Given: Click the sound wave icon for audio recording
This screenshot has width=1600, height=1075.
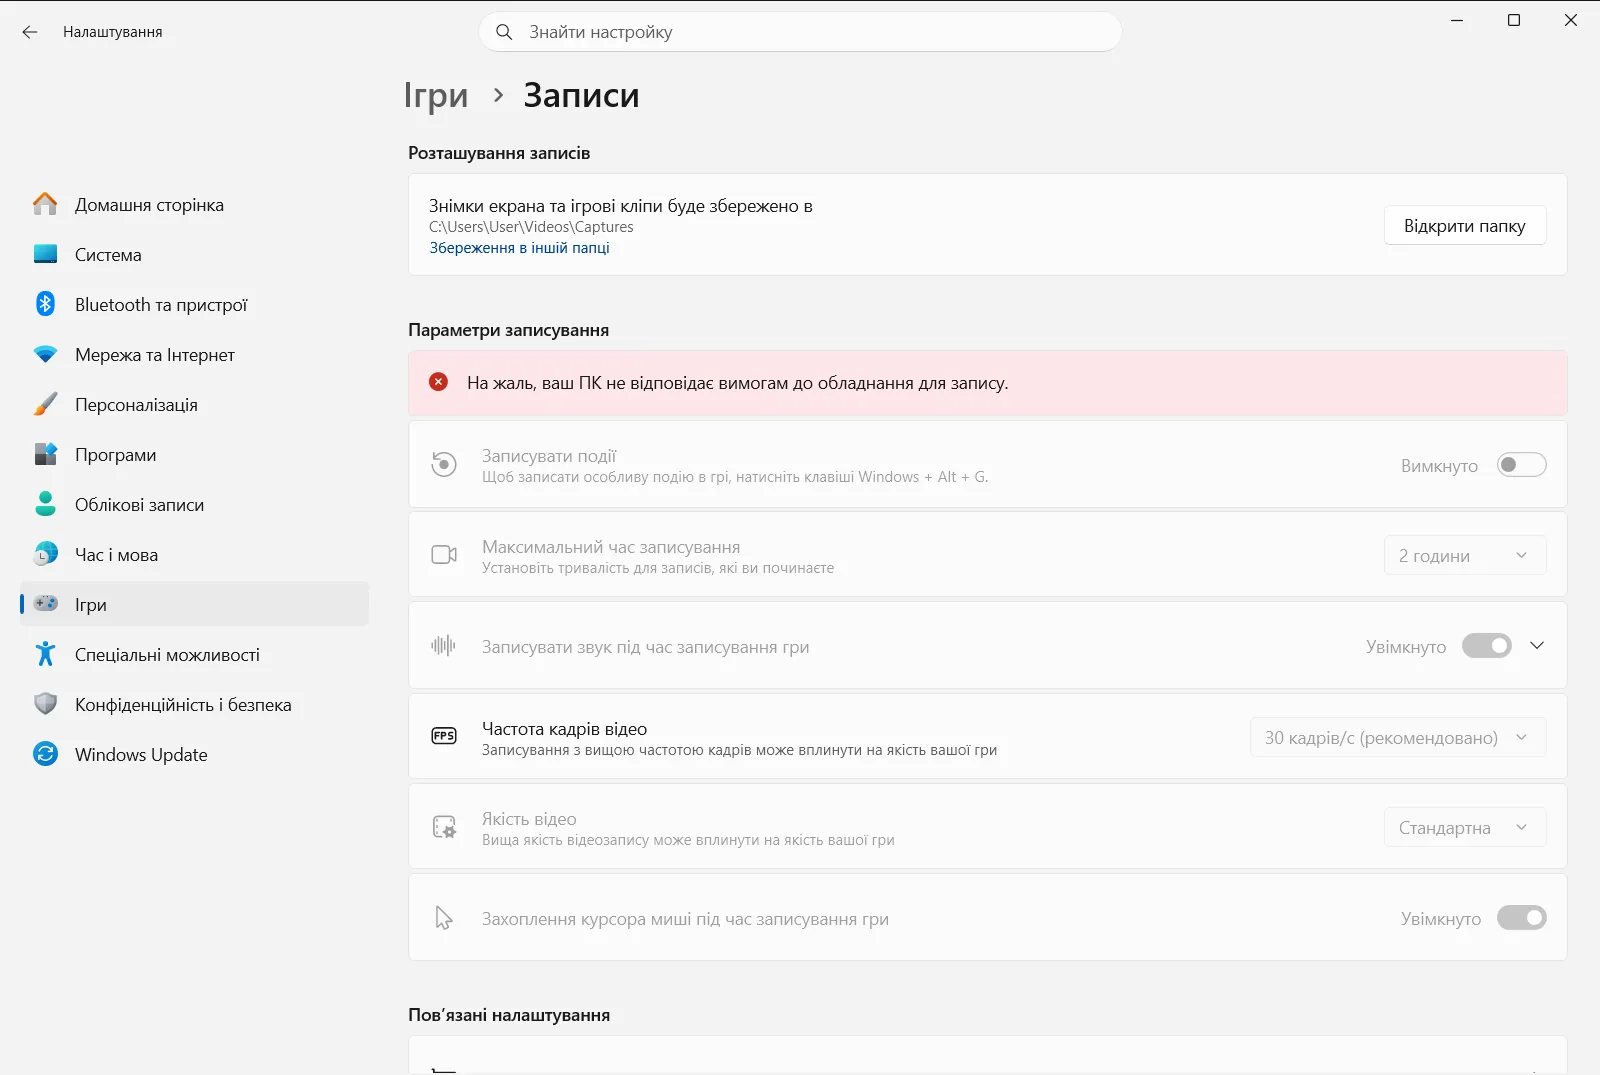Looking at the screenshot, I should tap(444, 646).
